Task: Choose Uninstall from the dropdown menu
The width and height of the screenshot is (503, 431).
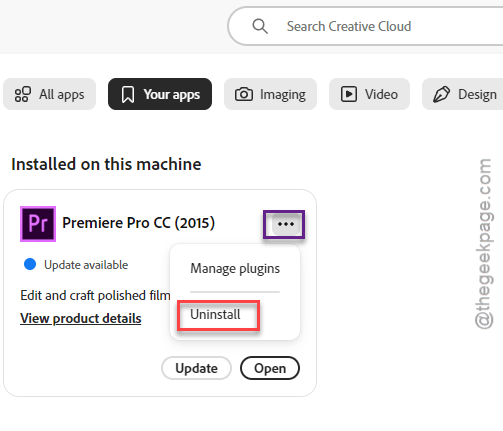Action: click(x=215, y=314)
